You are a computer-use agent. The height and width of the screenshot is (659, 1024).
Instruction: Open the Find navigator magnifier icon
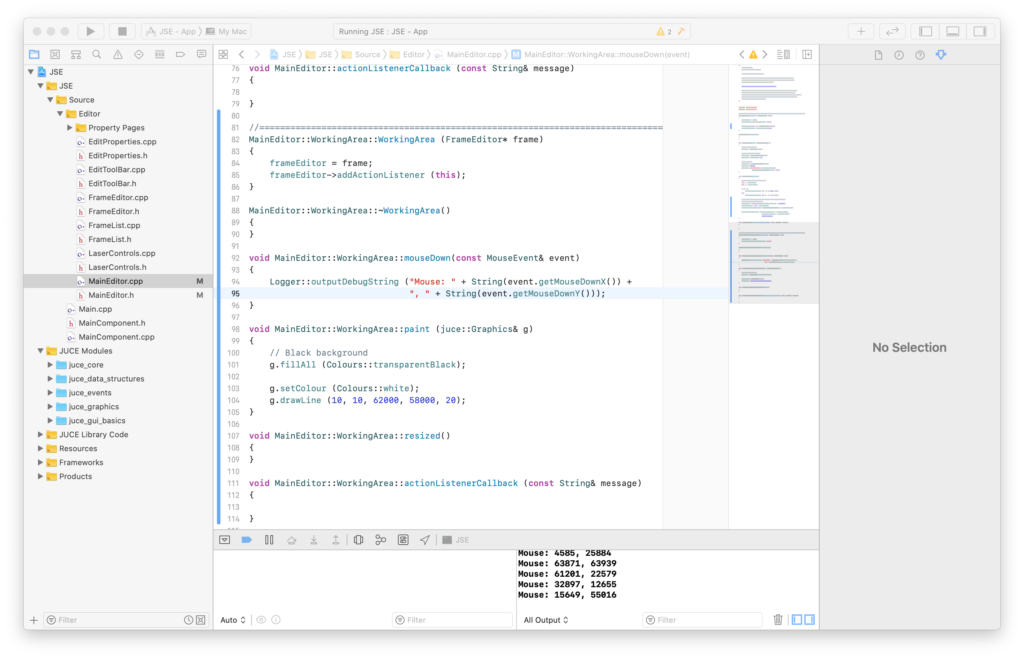97,54
